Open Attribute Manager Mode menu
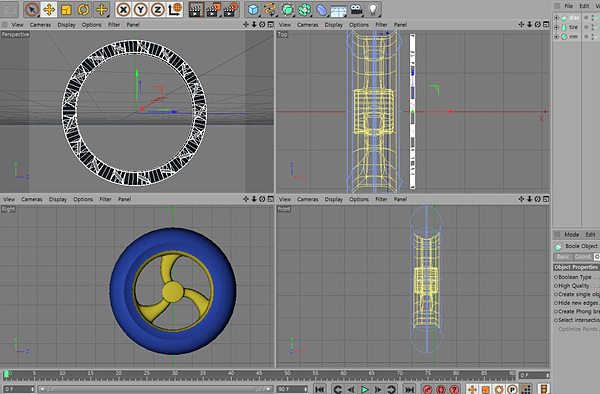This screenshot has width=600, height=394. (571, 234)
